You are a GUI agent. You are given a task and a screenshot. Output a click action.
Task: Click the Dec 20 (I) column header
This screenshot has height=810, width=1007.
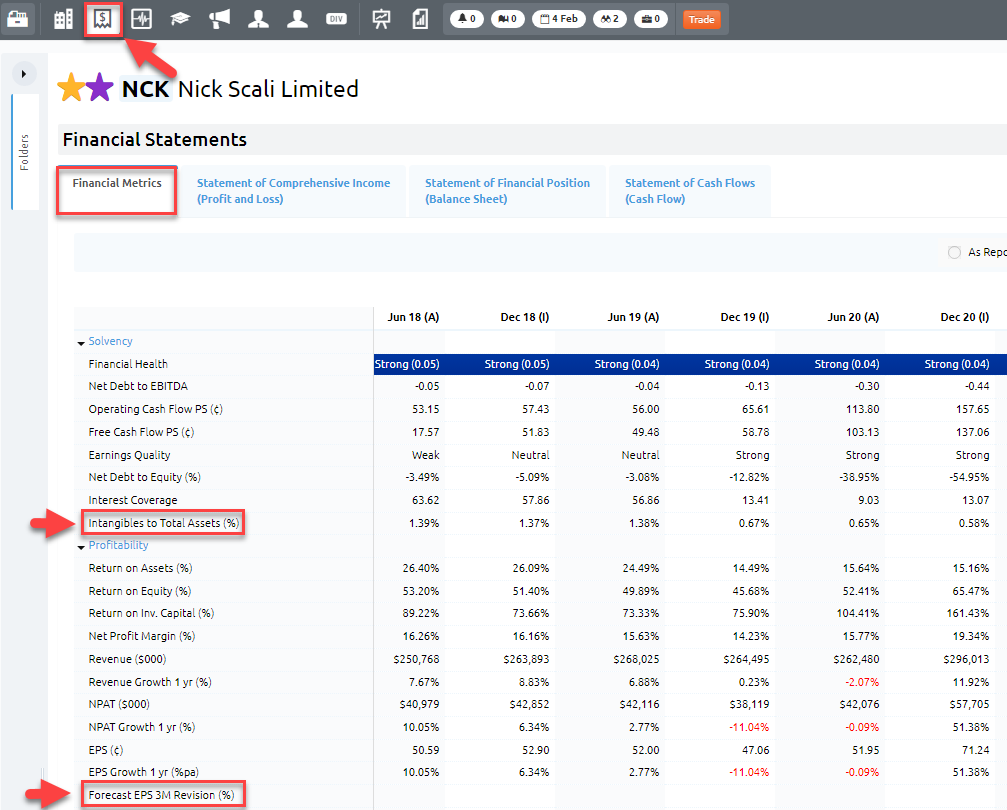click(965, 317)
